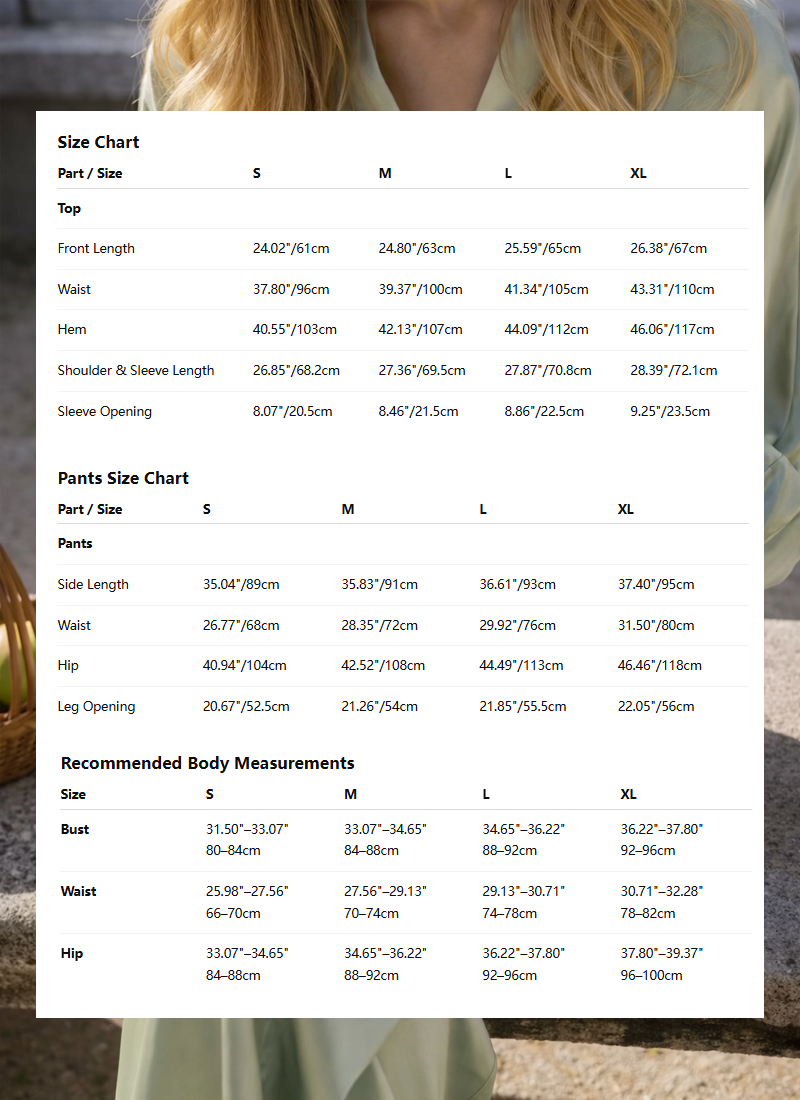Select the Shoulder & Sleeve Length label
The width and height of the screenshot is (800, 1100).
[x=136, y=370]
